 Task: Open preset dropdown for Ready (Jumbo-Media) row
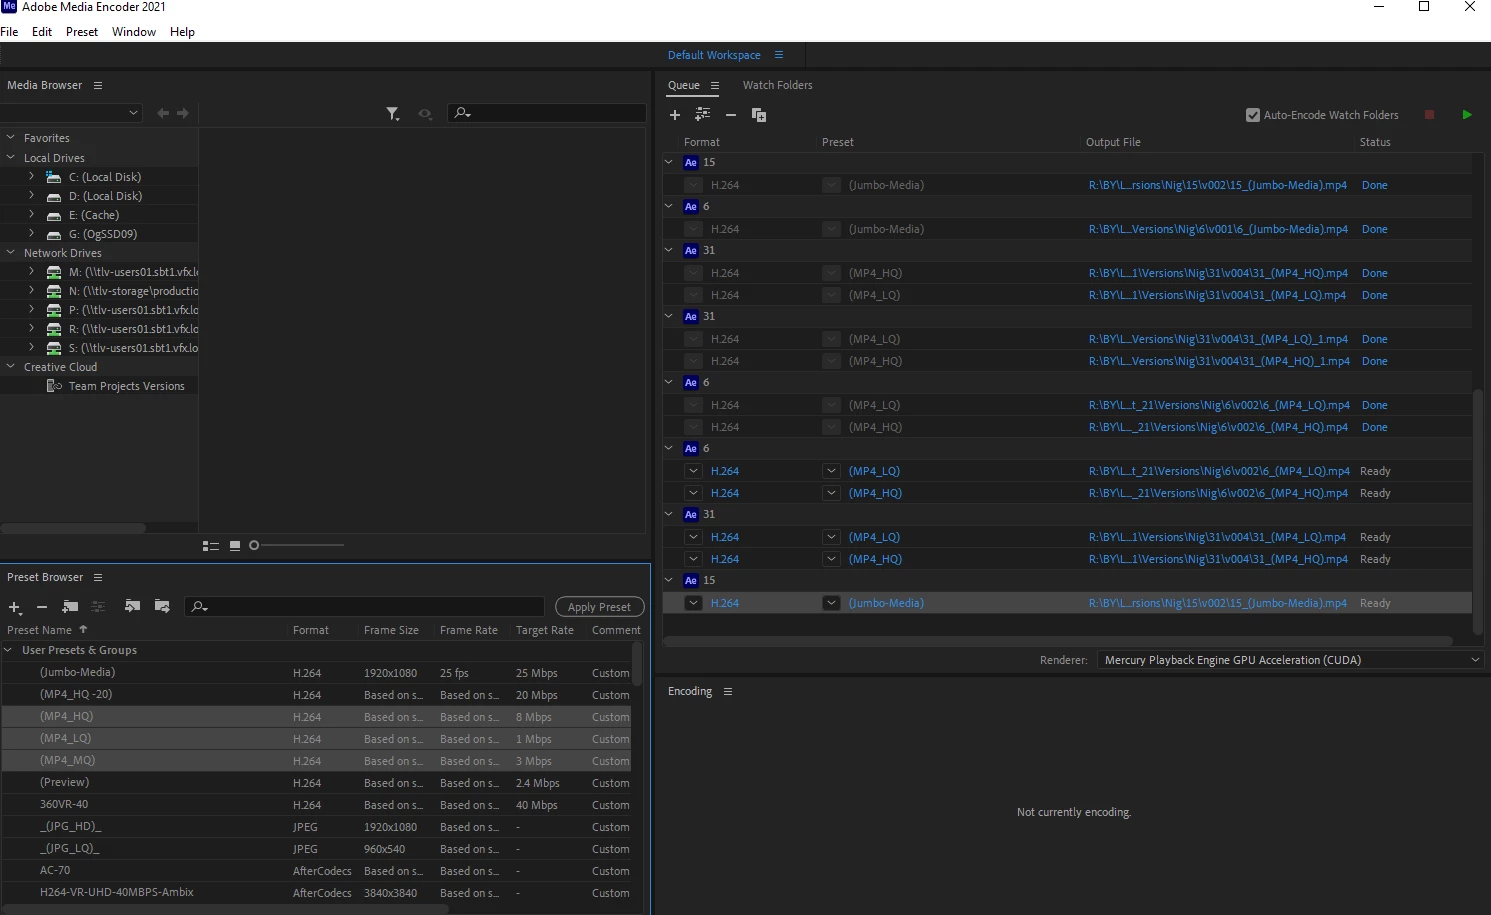(831, 603)
